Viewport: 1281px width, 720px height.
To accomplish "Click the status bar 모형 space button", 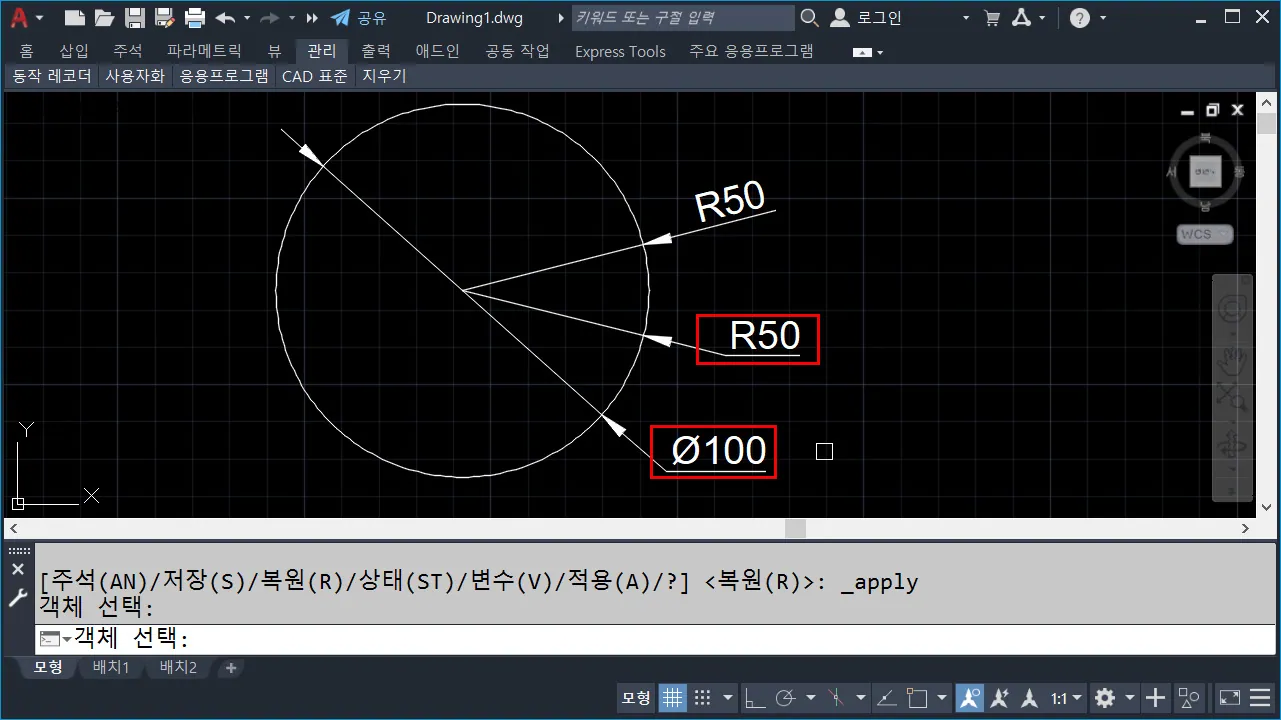I will click(x=636, y=697).
